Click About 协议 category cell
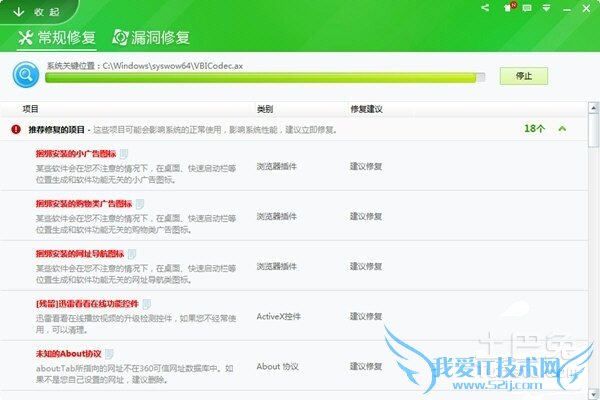Image resolution: width=600 pixels, height=400 pixels. (x=277, y=366)
